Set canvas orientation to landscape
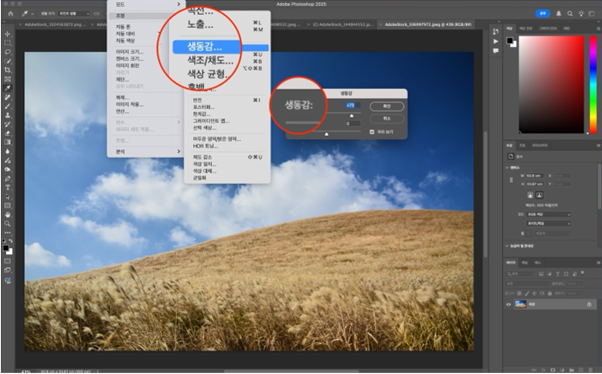Viewport: 602px width, 374px height. tap(539, 195)
